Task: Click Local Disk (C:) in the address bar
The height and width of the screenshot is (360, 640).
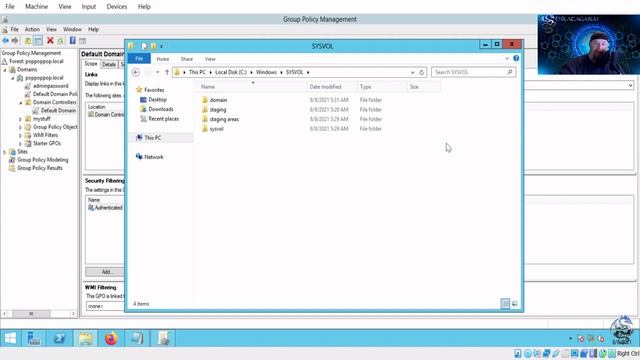Action: point(231,72)
